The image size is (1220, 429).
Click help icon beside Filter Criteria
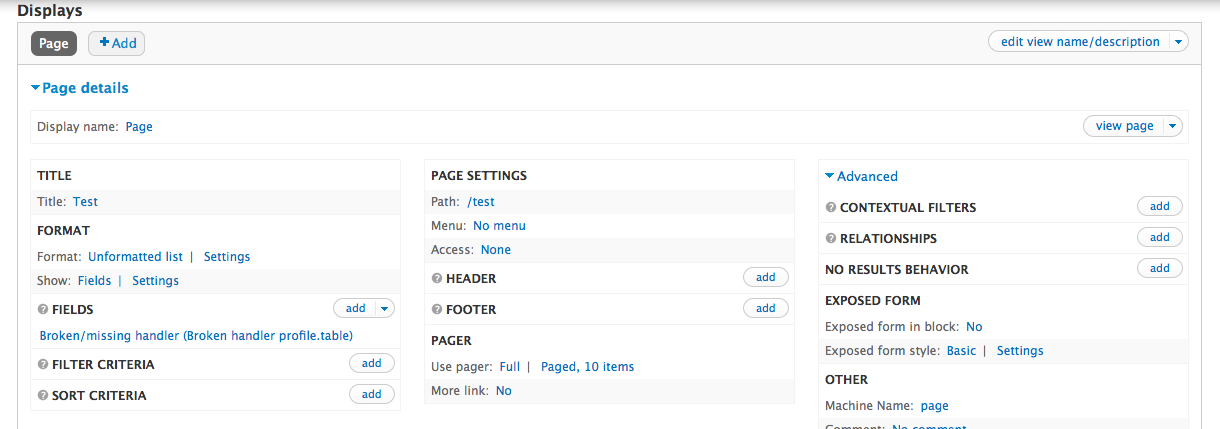click(43, 365)
